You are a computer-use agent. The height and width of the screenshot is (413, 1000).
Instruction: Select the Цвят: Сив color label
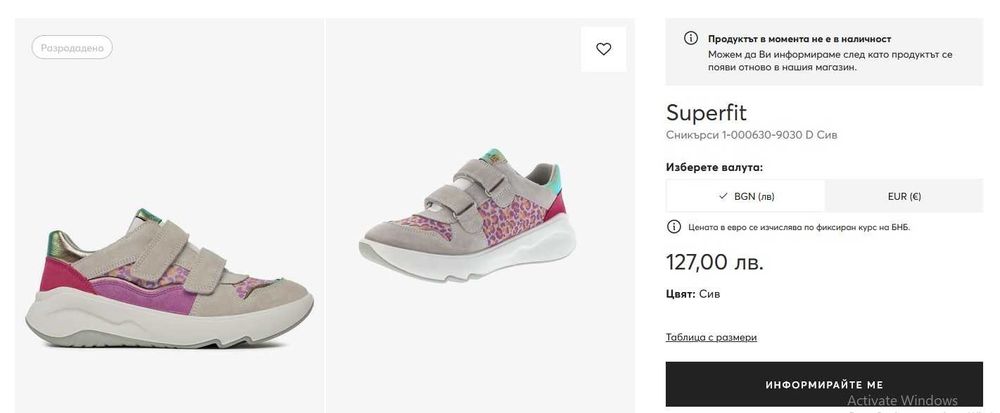click(x=693, y=294)
